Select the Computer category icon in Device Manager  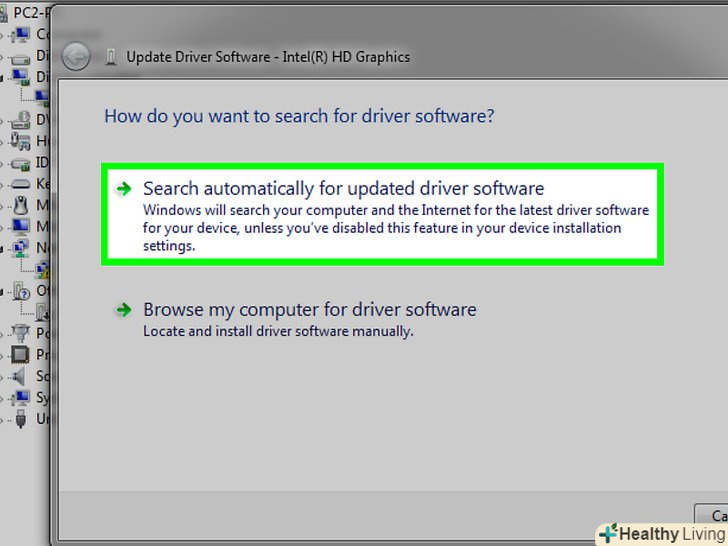pyautogui.click(x=20, y=34)
